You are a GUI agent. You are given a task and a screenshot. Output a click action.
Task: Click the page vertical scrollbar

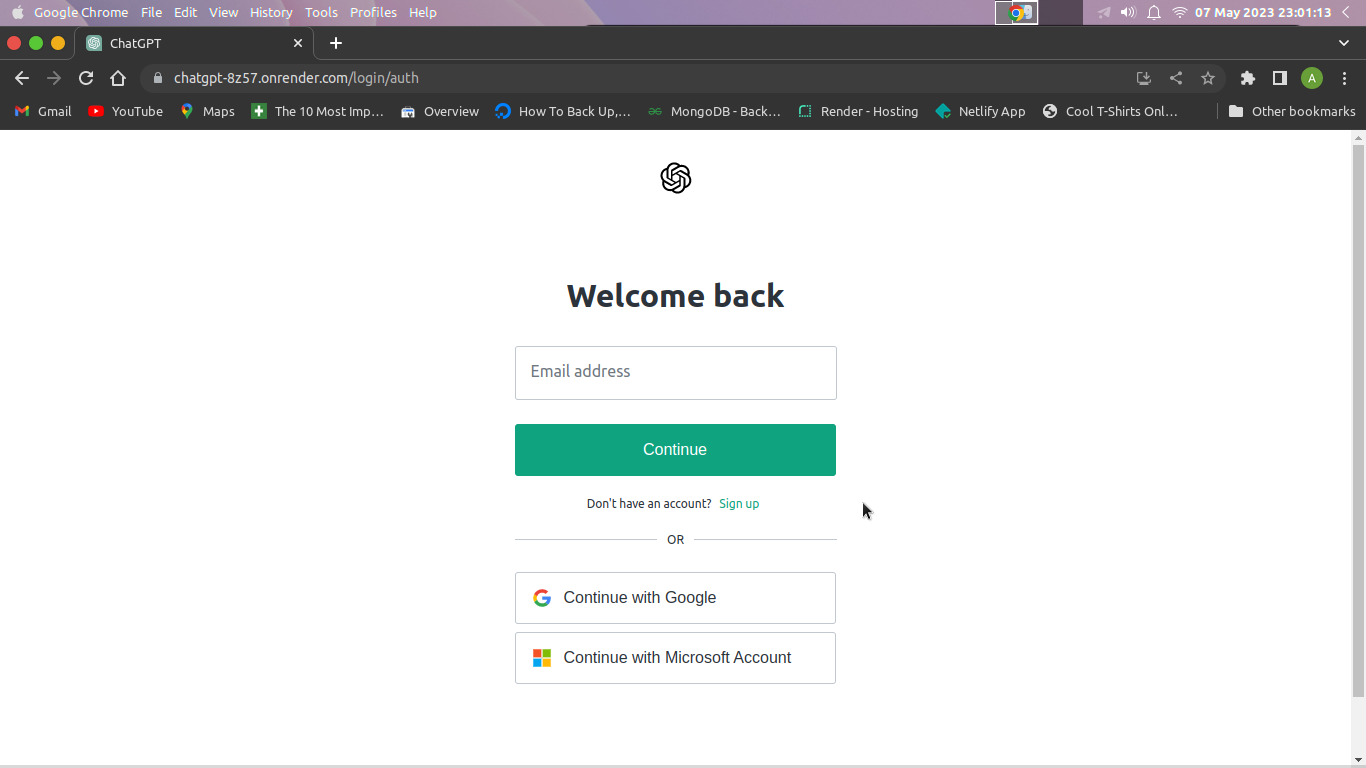click(1358, 420)
